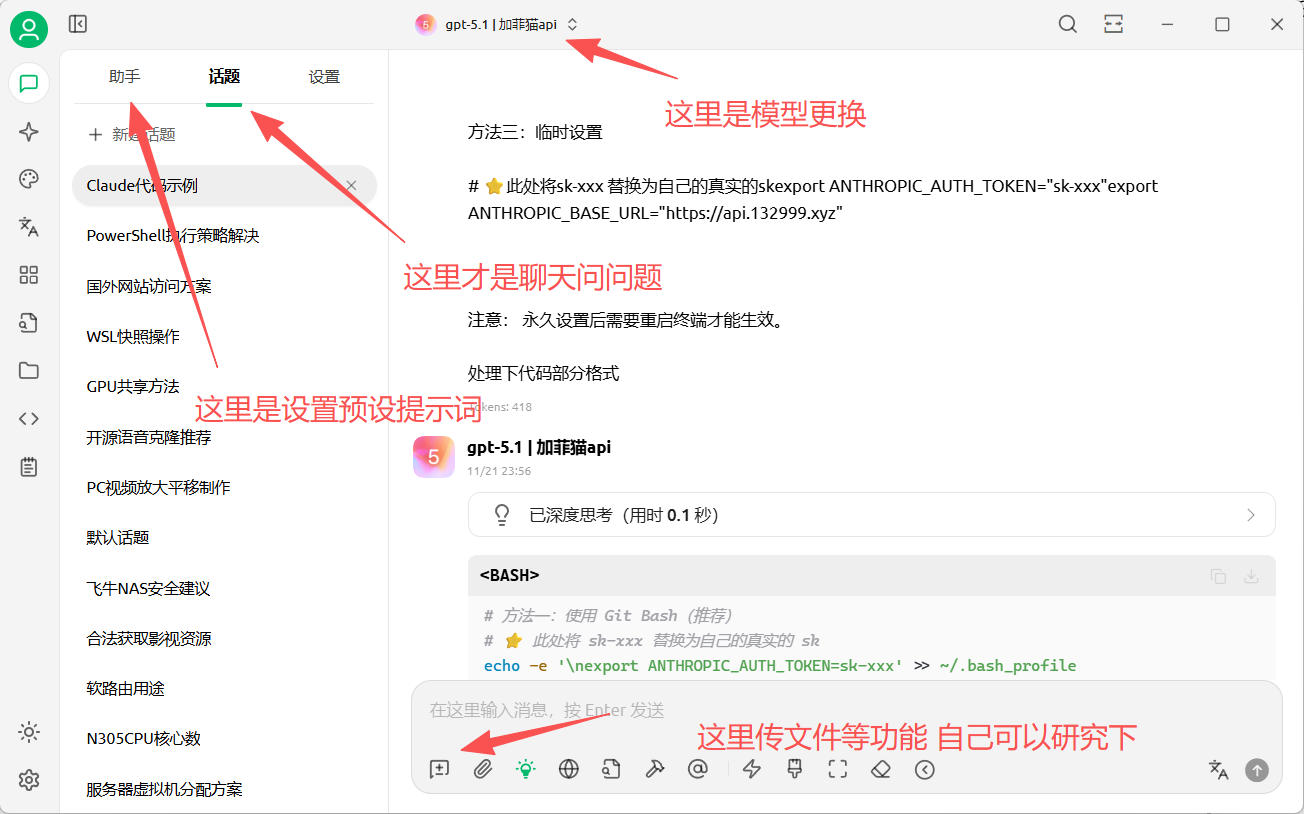The image size is (1304, 814).
Task: Open web search with the globe icon
Action: (x=568, y=769)
